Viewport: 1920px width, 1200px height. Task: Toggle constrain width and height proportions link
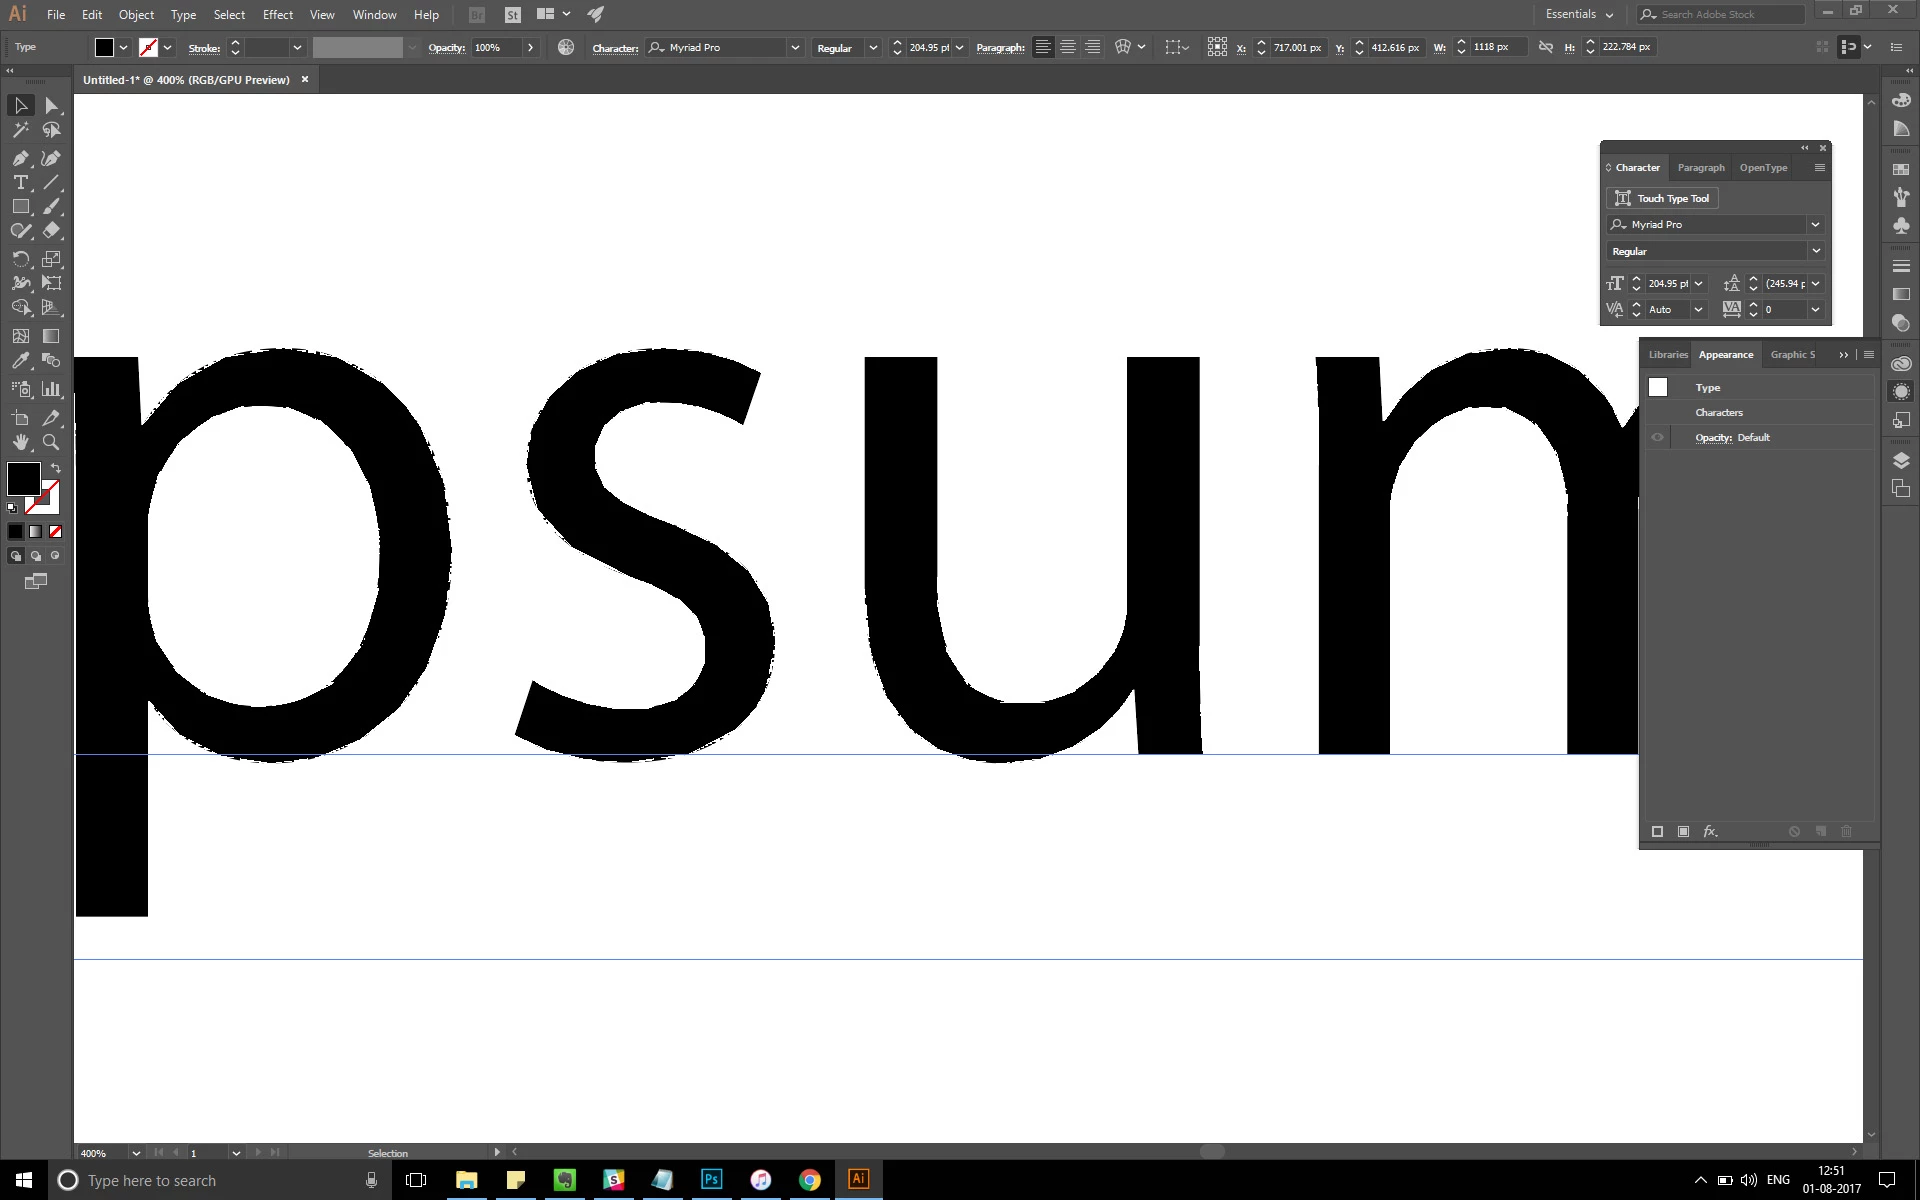tap(1545, 47)
